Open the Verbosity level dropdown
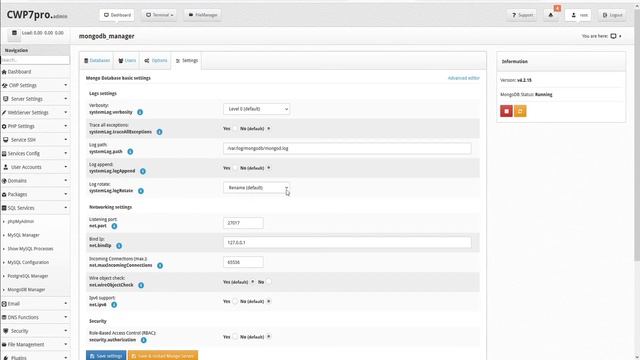This screenshot has height=360, width=640. [x=256, y=109]
